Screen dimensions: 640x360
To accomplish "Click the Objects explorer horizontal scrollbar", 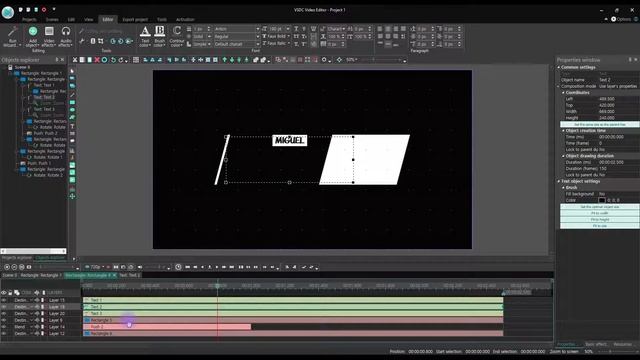I will click(x=33, y=251).
